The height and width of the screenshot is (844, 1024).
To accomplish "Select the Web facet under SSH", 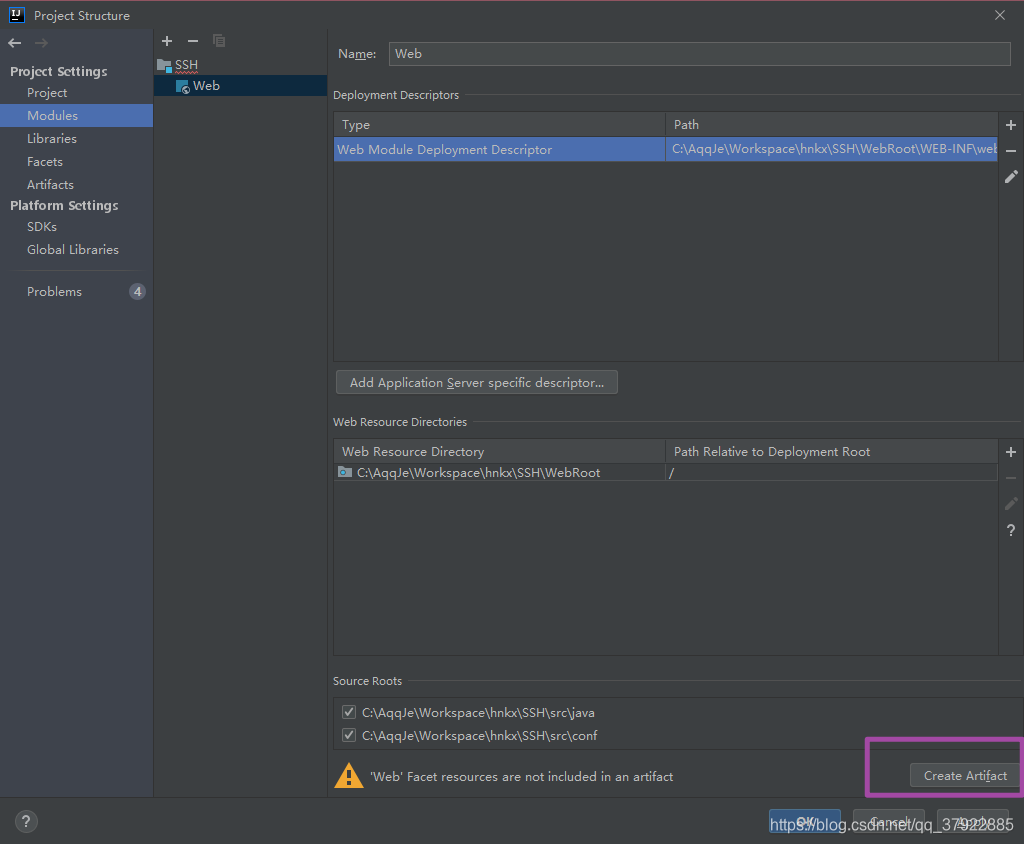I will 198,86.
